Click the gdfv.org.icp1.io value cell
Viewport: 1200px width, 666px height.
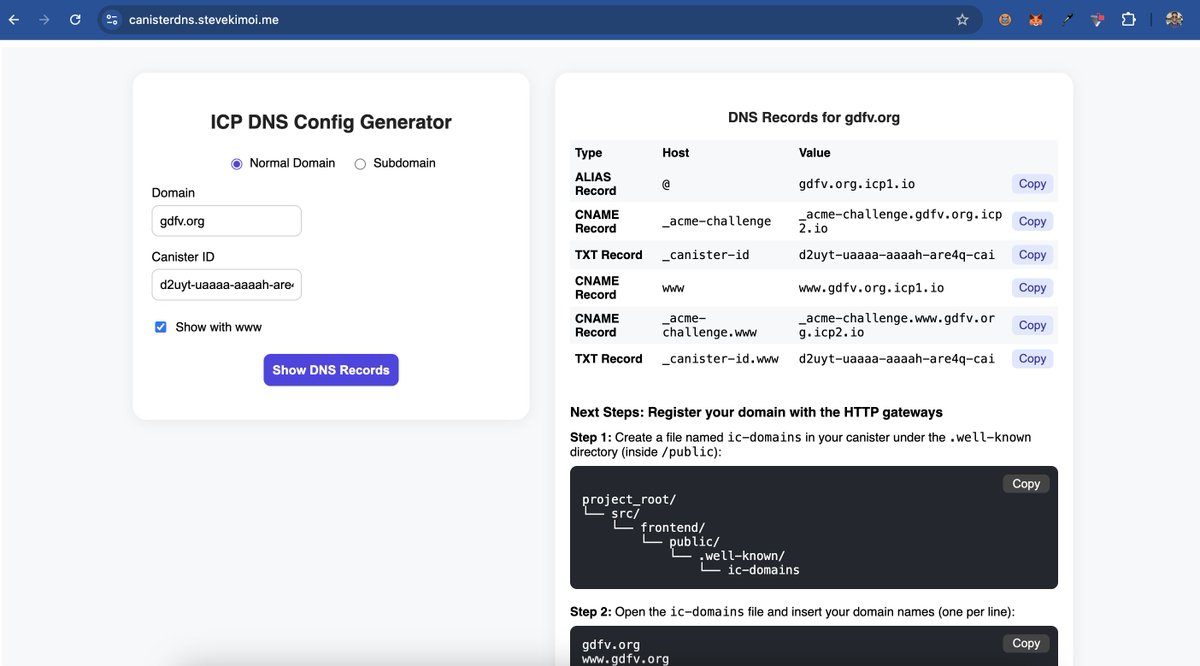click(x=857, y=184)
